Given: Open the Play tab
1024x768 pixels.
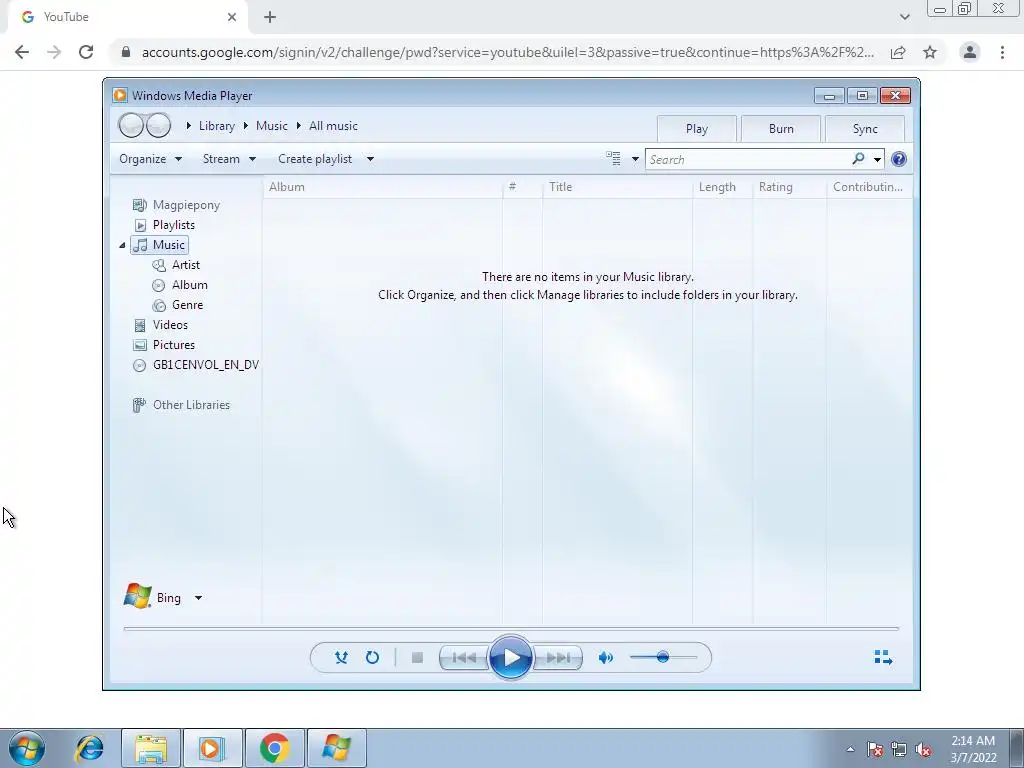Looking at the screenshot, I should pyautogui.click(x=697, y=129).
